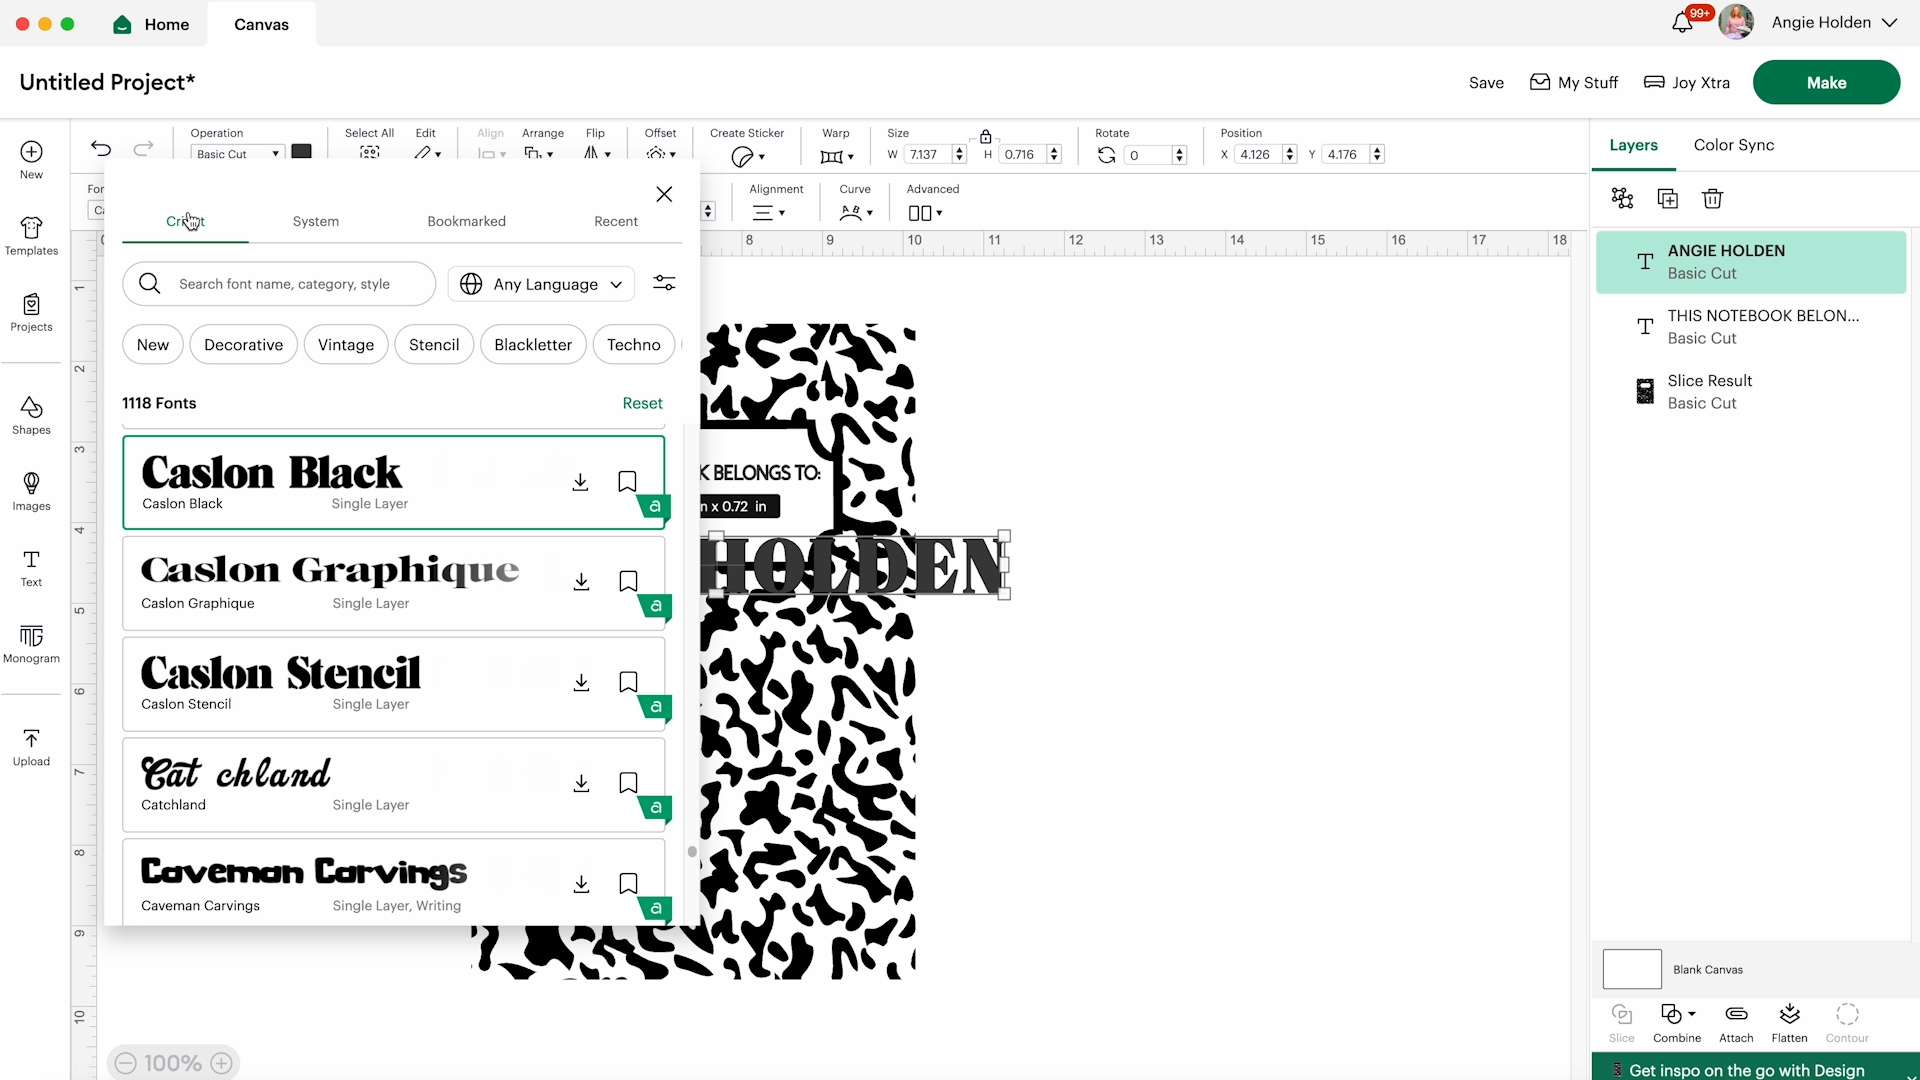
Task: Select the Text tool
Action: (31, 567)
